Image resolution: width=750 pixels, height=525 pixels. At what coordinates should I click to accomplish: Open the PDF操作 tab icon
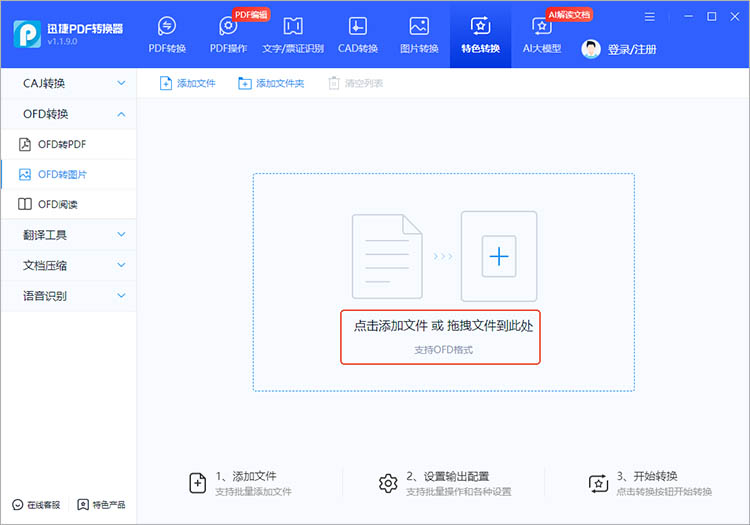(228, 26)
